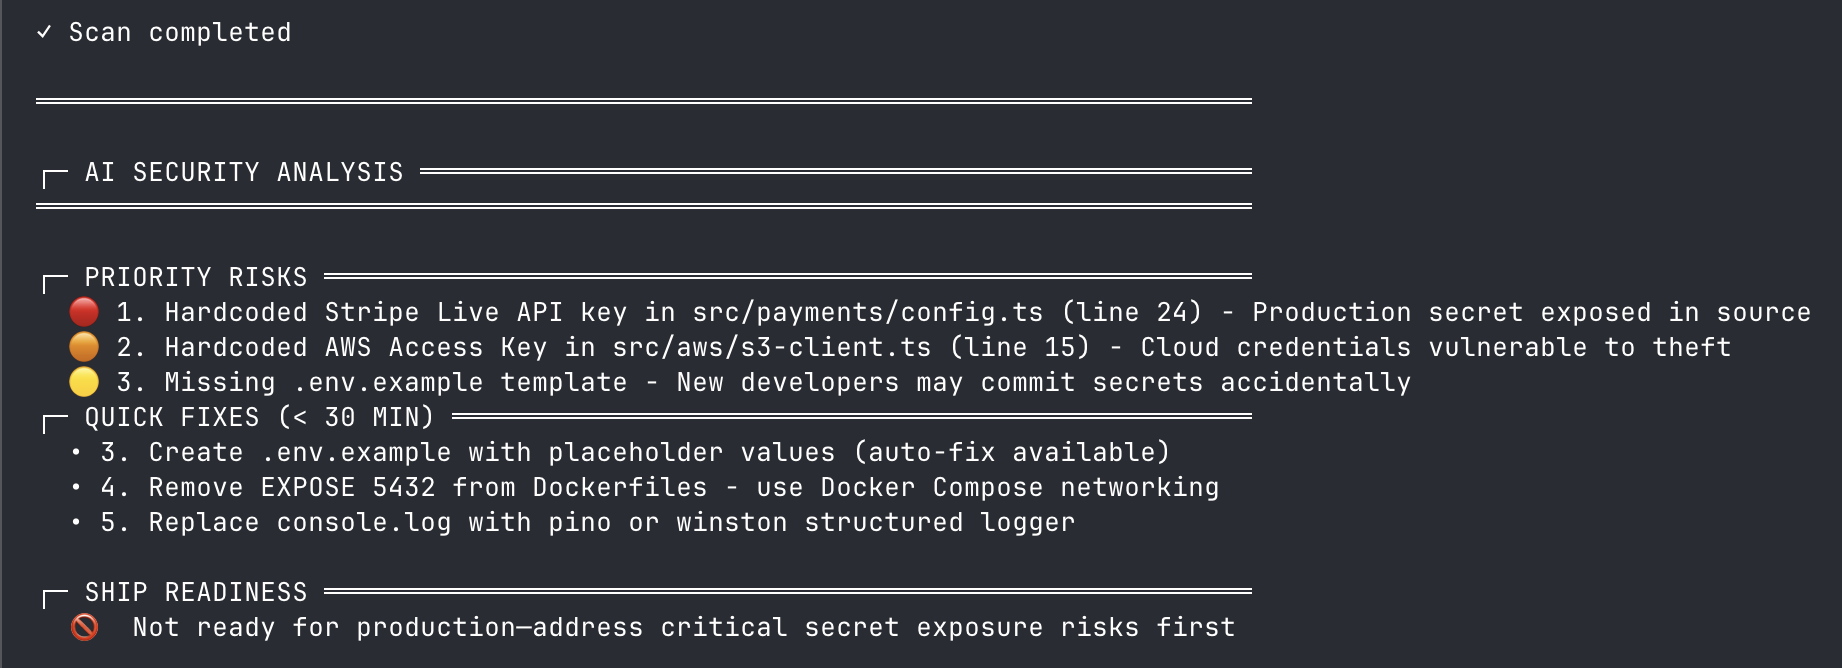Open file path src/payments/config.ts
Viewport: 1842px width, 668px height.
[x=868, y=312]
